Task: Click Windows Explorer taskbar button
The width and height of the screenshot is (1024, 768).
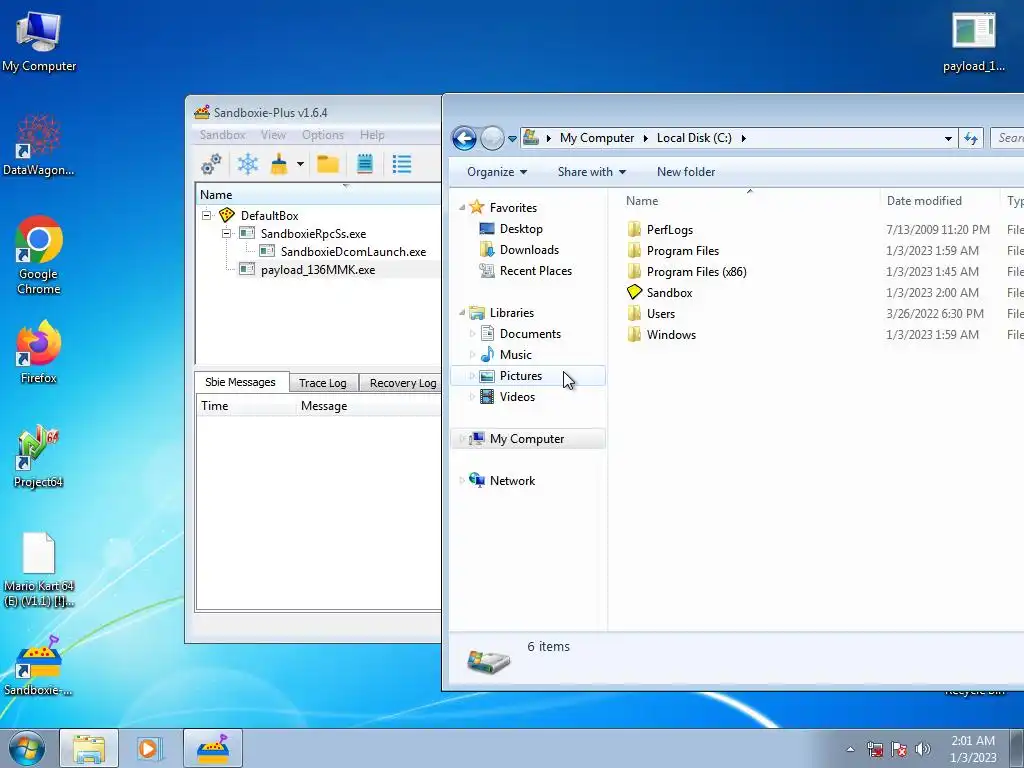Action: (89, 748)
